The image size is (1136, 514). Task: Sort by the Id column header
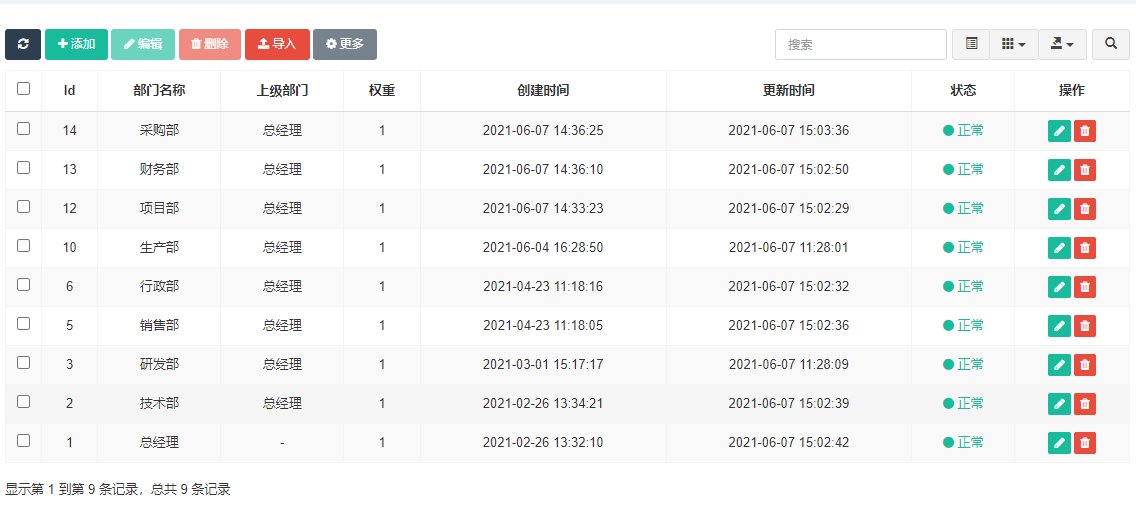click(x=70, y=91)
